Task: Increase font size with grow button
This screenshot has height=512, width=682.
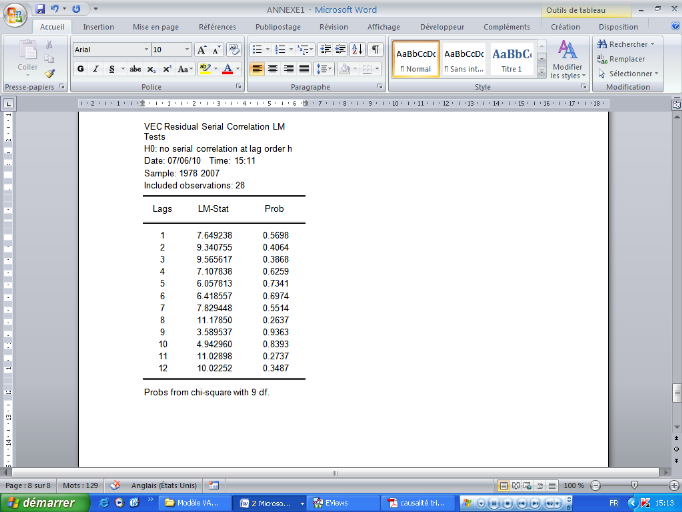Action: point(202,49)
